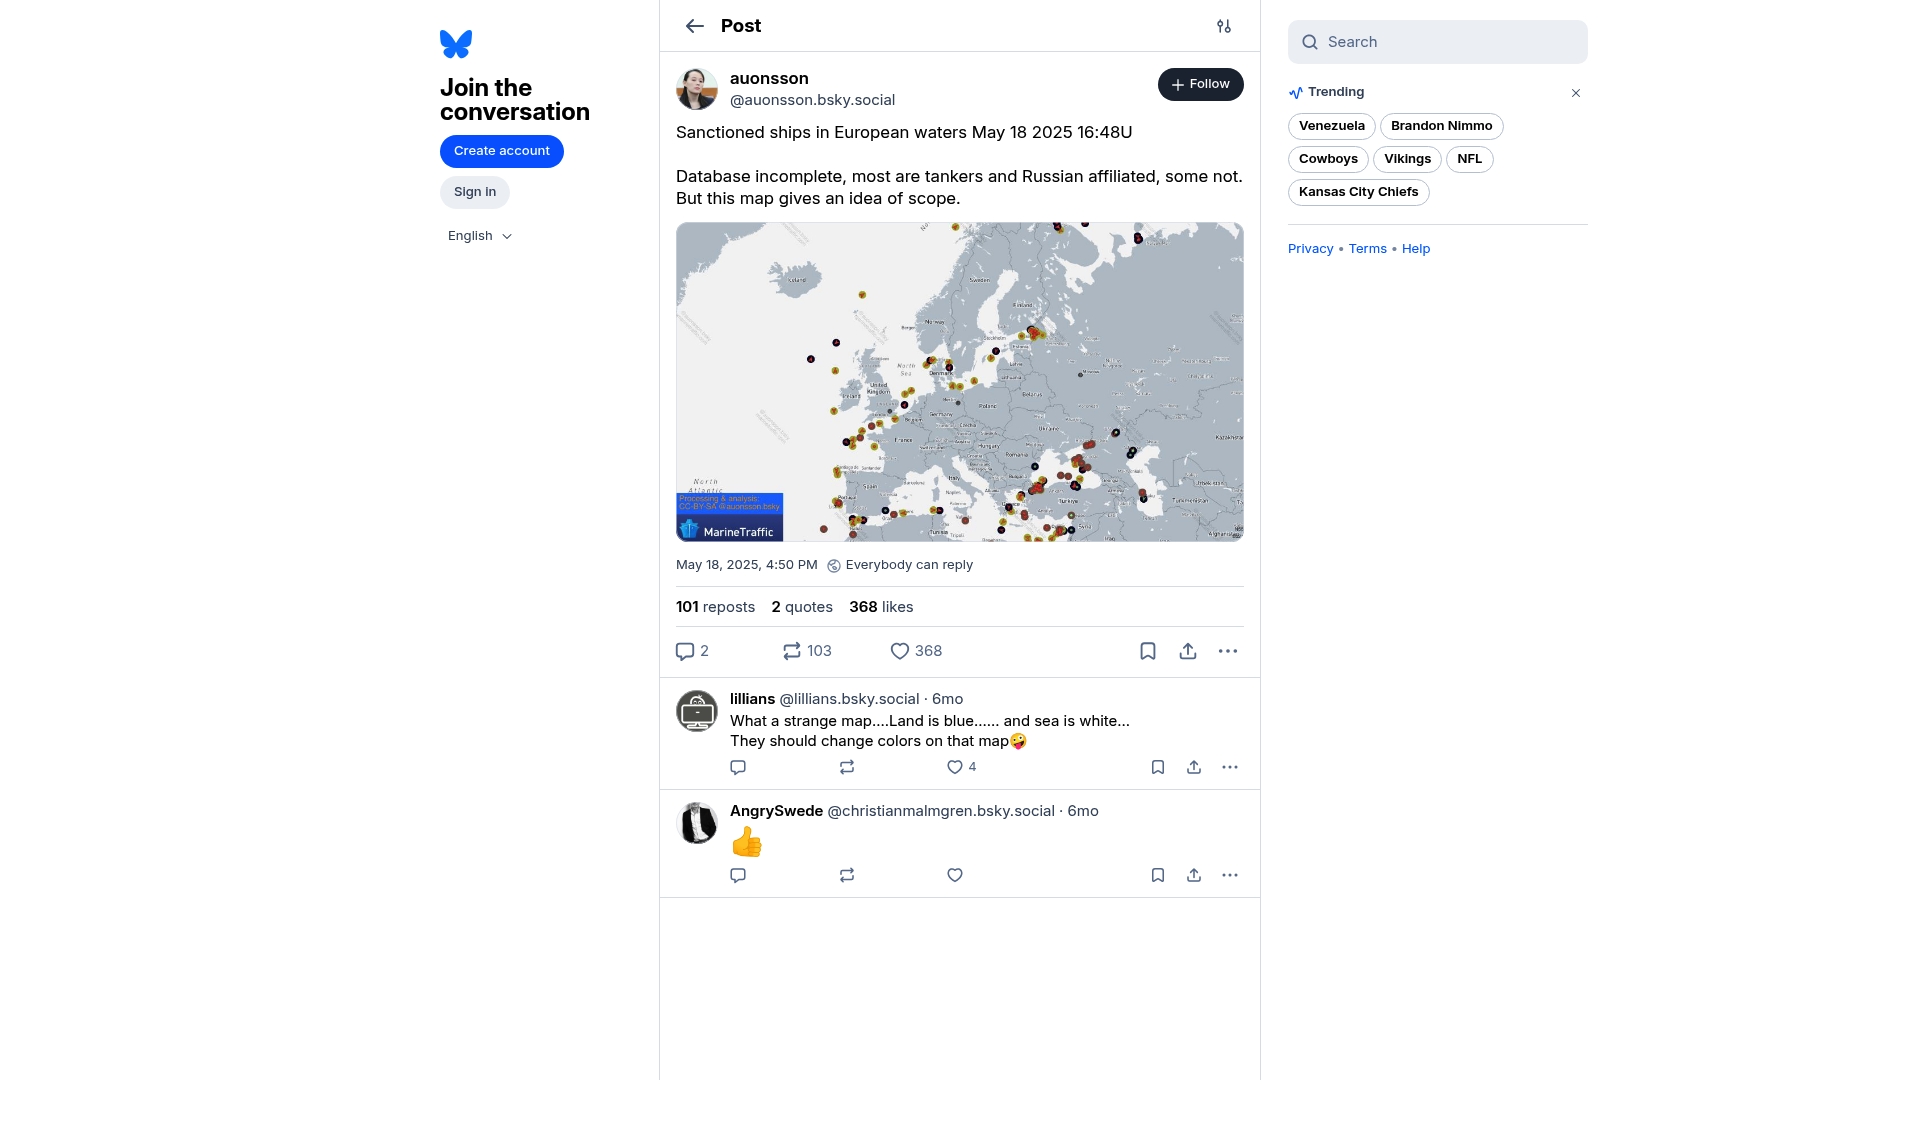Image resolution: width=1920 pixels, height=1132 pixels.
Task: Bookmark the main sanctioned ships post
Action: (x=1148, y=651)
